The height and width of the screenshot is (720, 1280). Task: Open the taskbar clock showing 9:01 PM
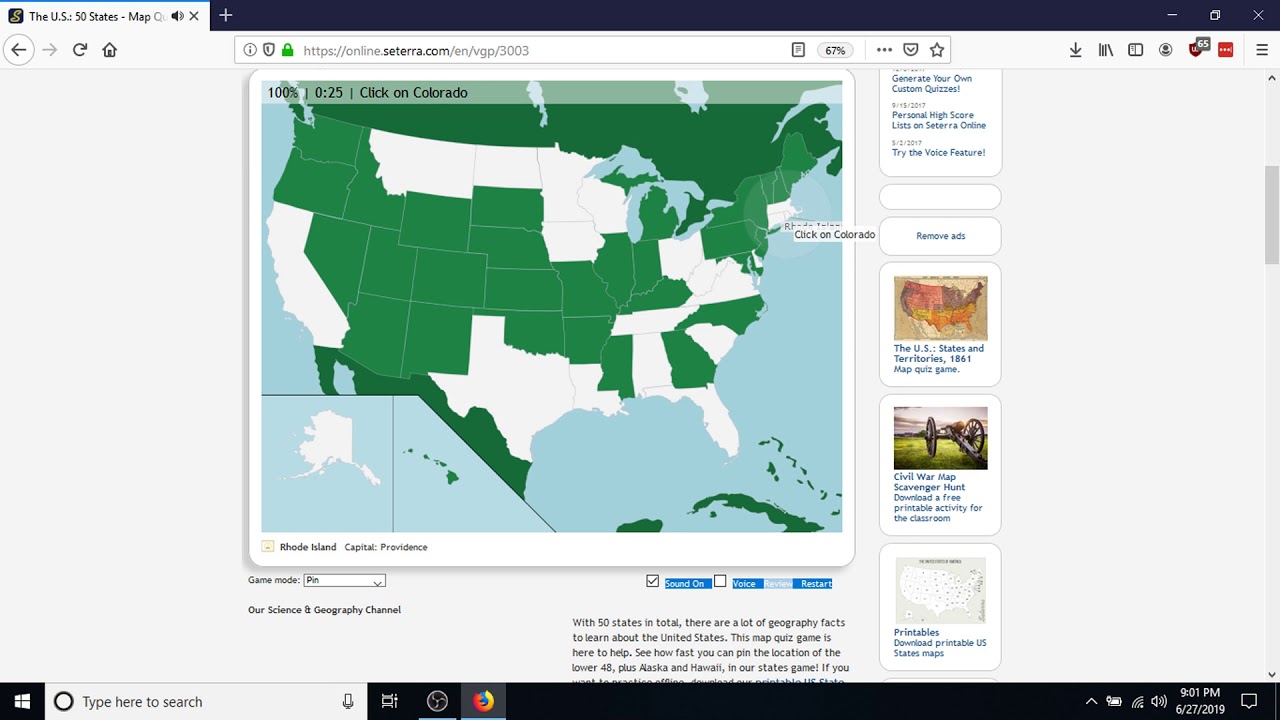(x=1200, y=701)
